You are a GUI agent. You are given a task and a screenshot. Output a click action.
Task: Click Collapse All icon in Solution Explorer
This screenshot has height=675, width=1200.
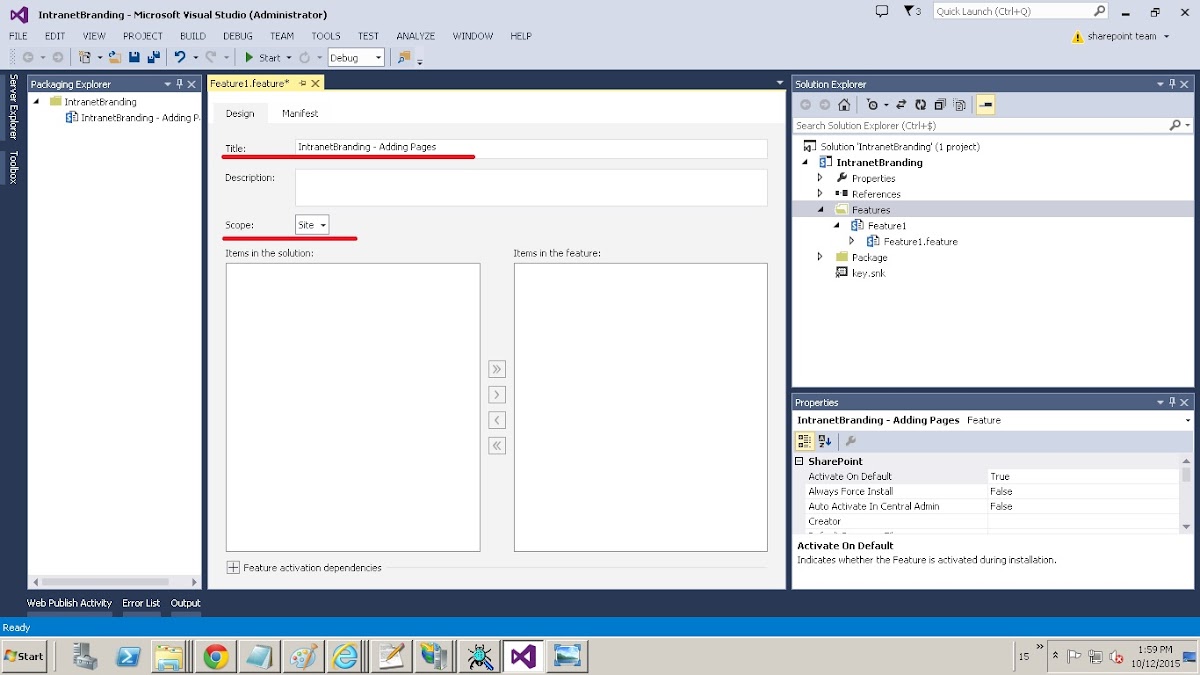point(940,105)
